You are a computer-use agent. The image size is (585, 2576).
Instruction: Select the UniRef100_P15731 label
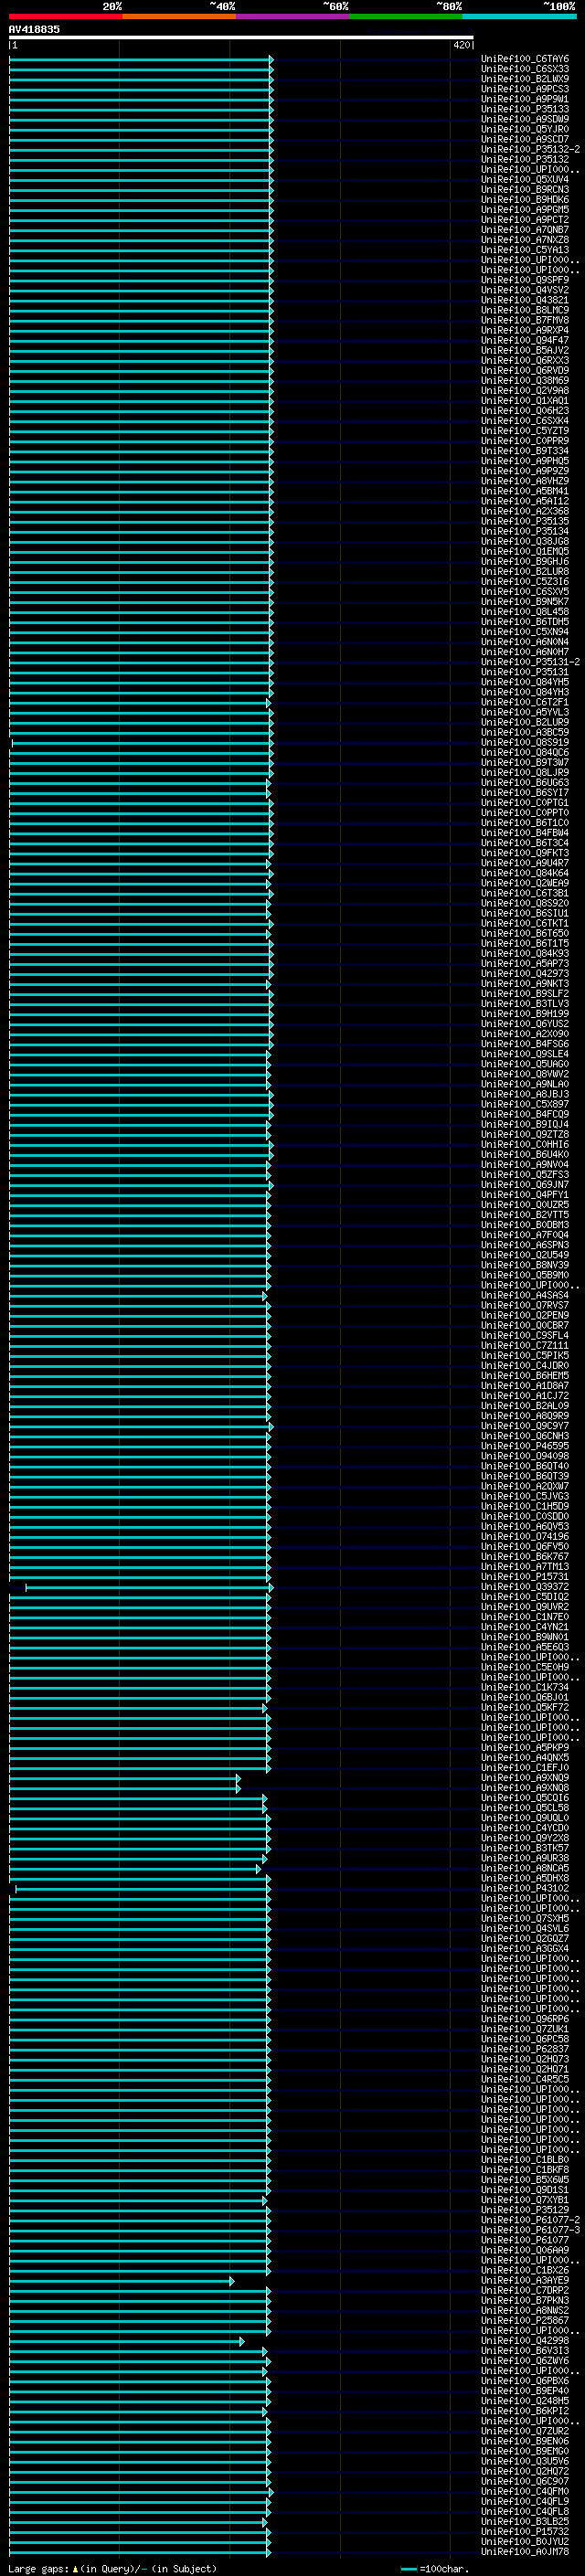[525, 1577]
